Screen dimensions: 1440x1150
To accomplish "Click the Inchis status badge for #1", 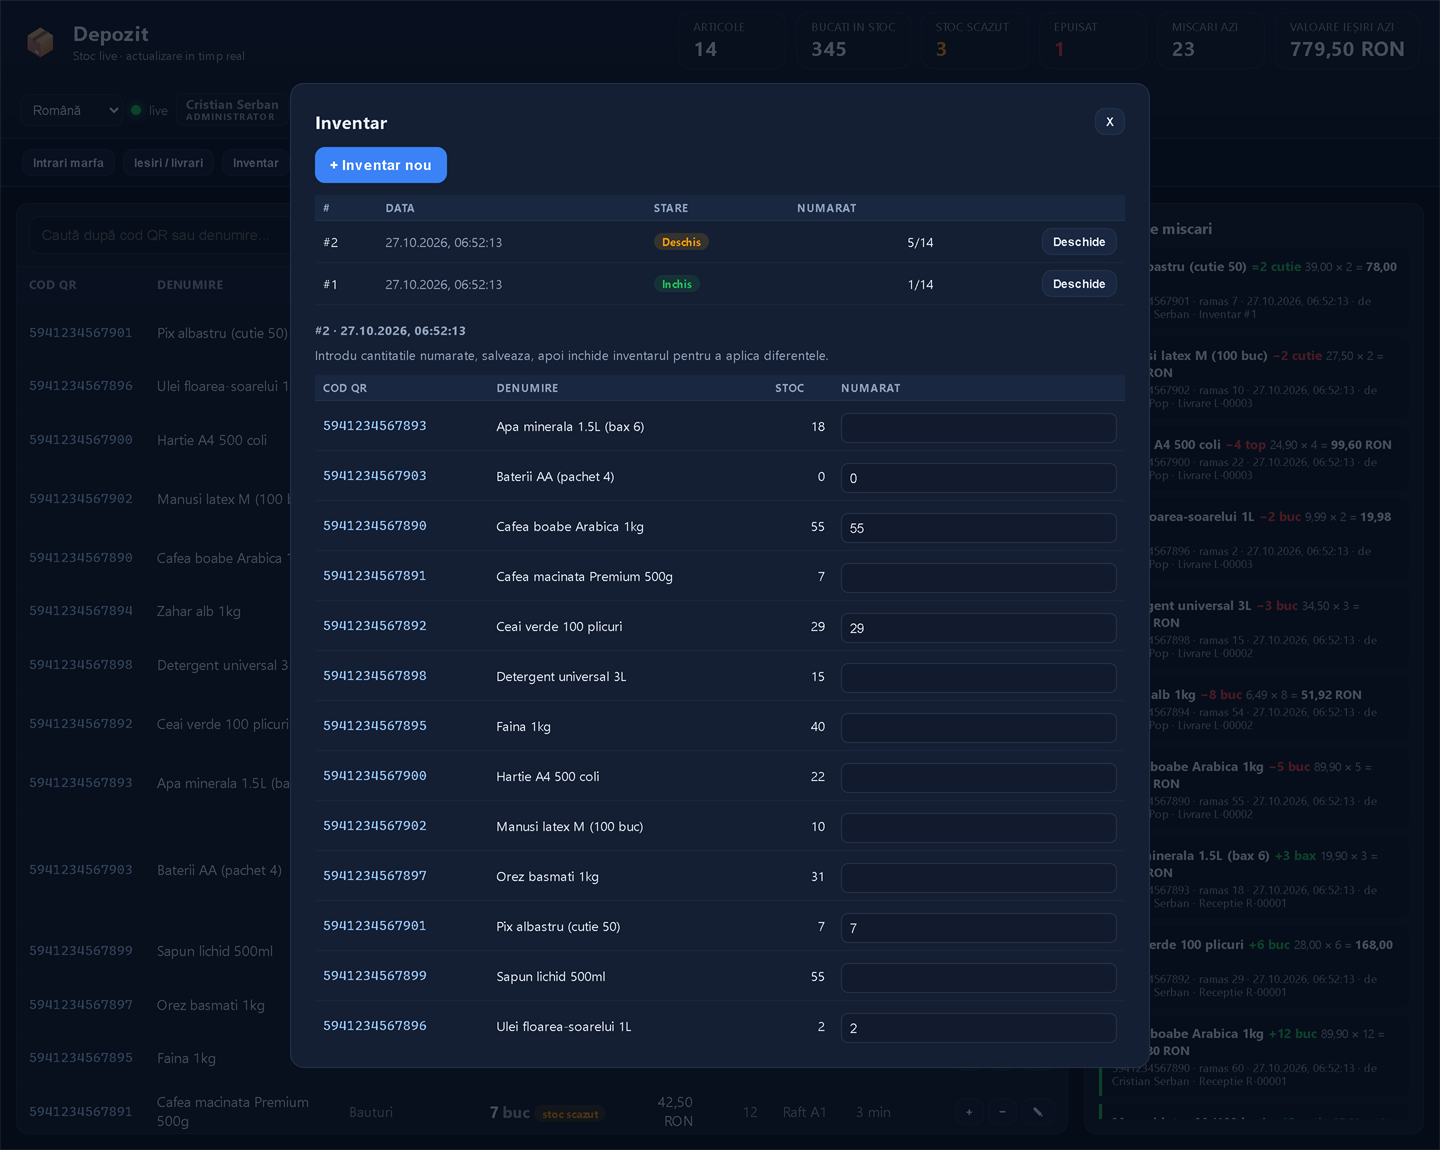I will [677, 284].
